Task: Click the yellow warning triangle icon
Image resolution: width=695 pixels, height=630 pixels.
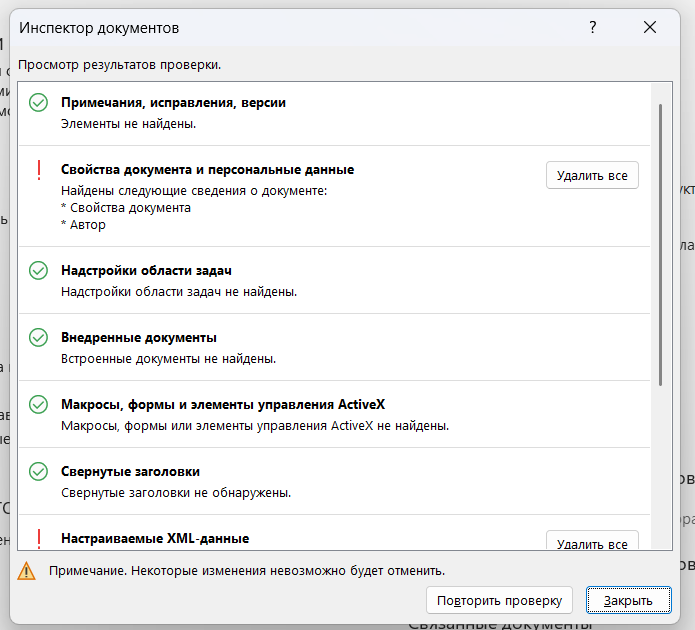Action: click(x=27, y=571)
